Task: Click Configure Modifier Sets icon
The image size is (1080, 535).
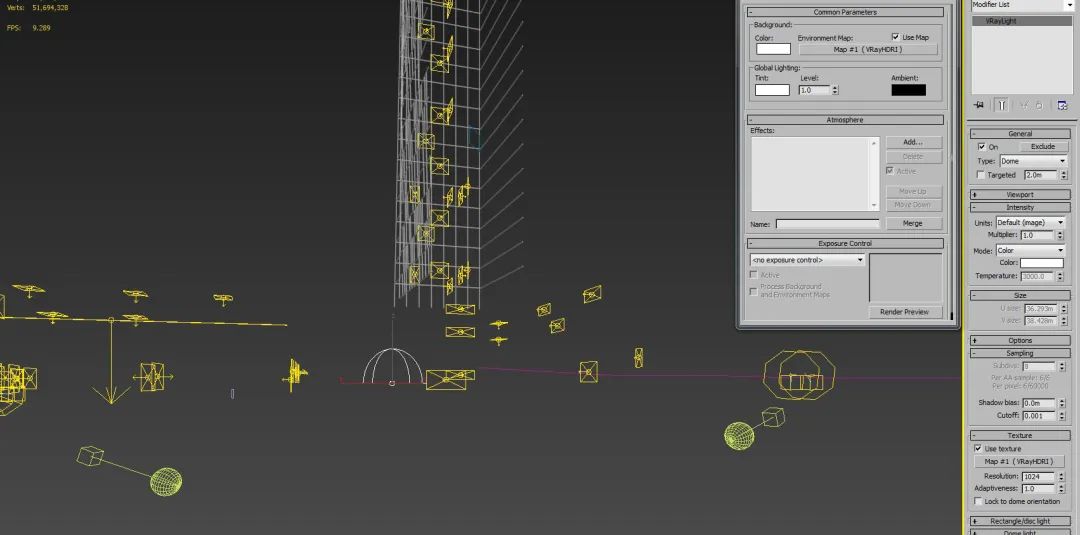Action: click(x=1062, y=105)
